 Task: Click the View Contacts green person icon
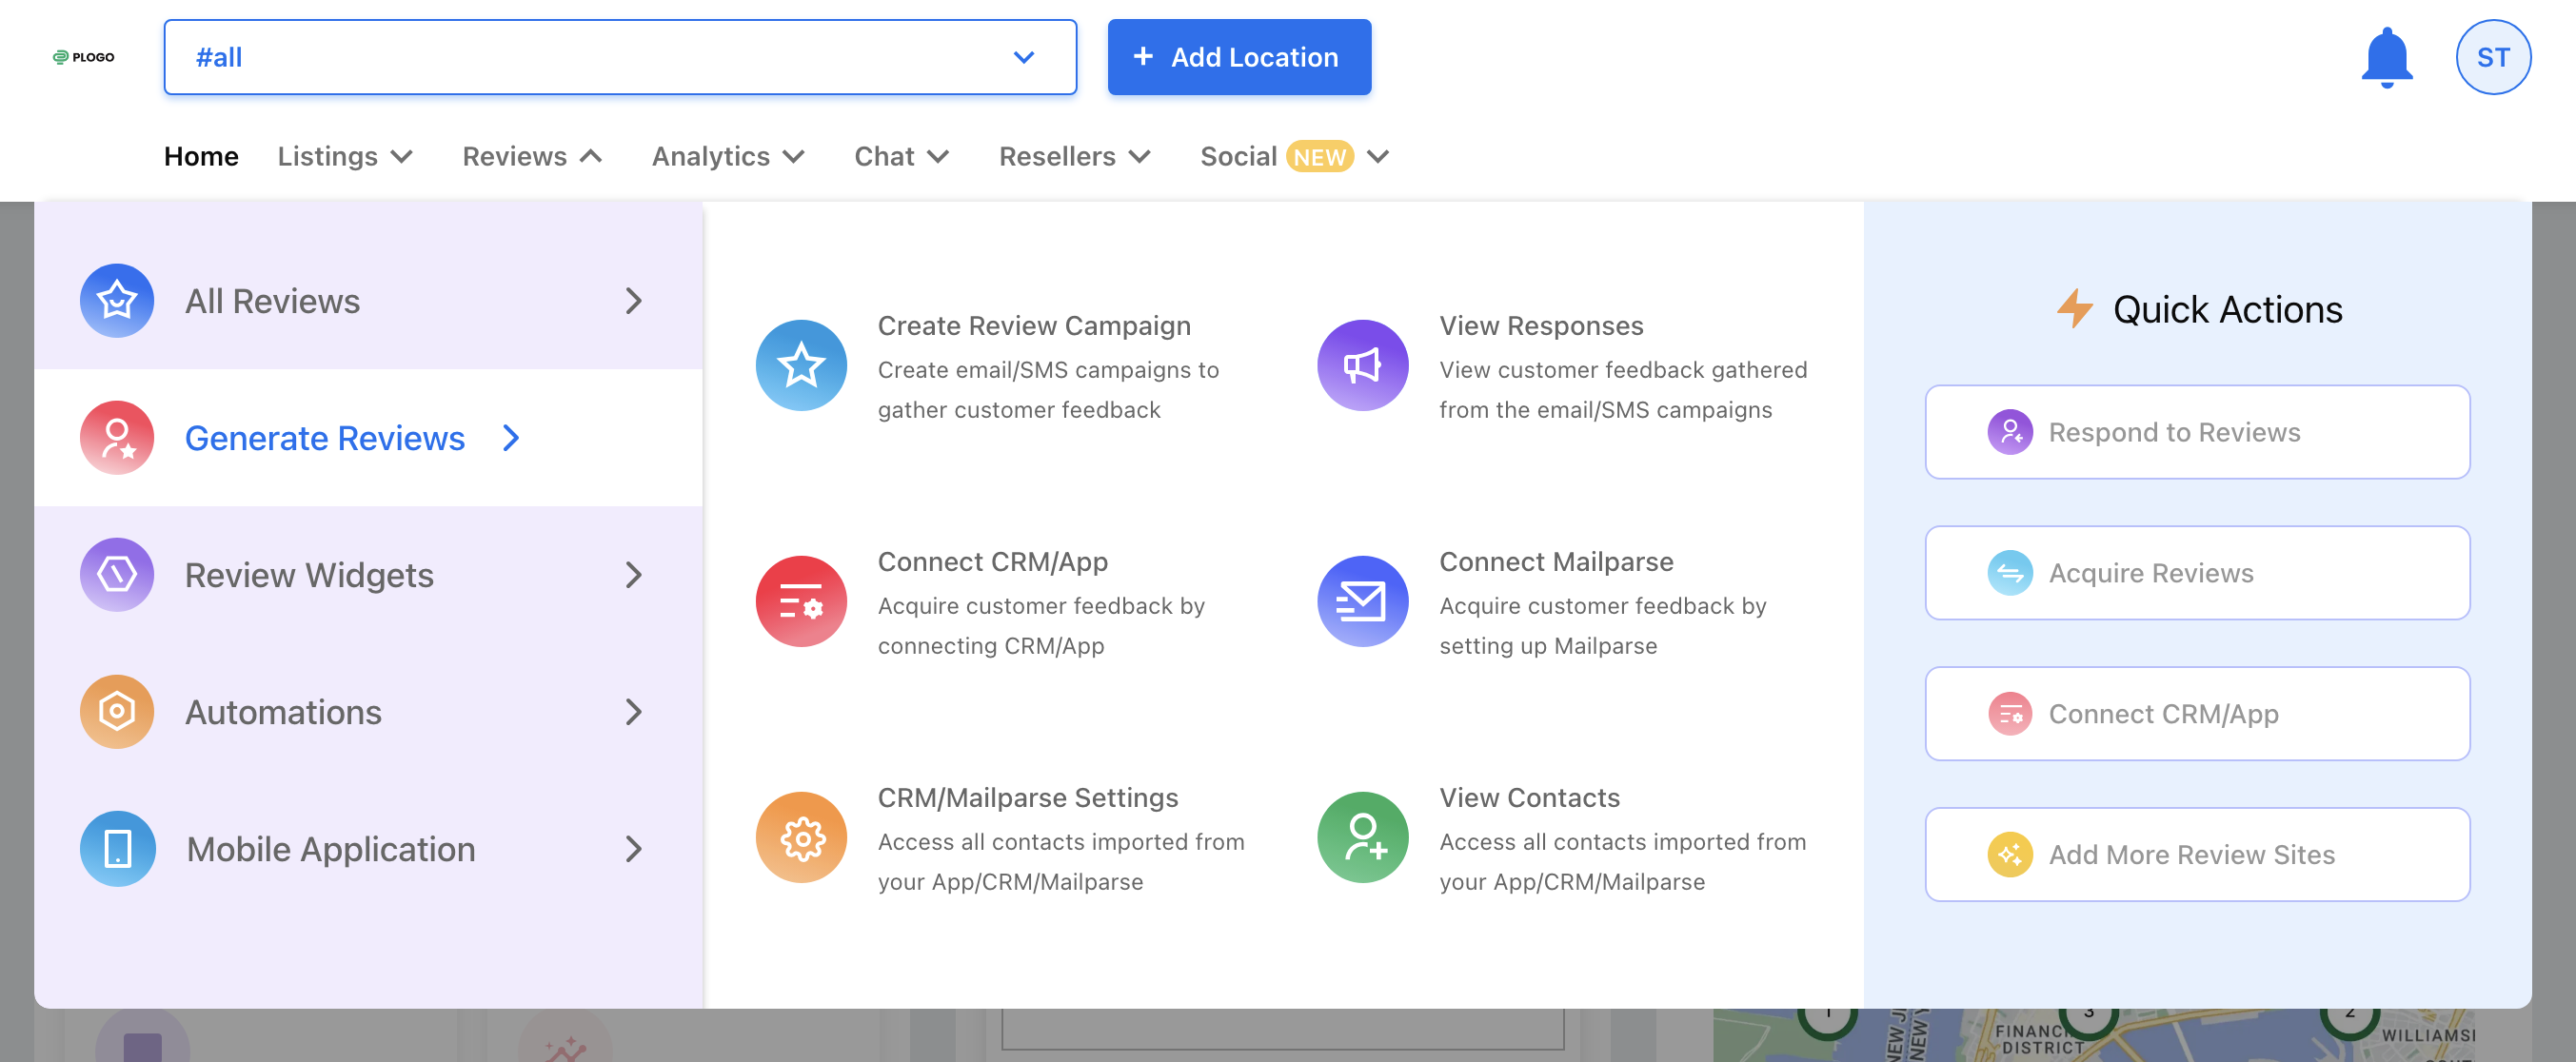(1362, 837)
